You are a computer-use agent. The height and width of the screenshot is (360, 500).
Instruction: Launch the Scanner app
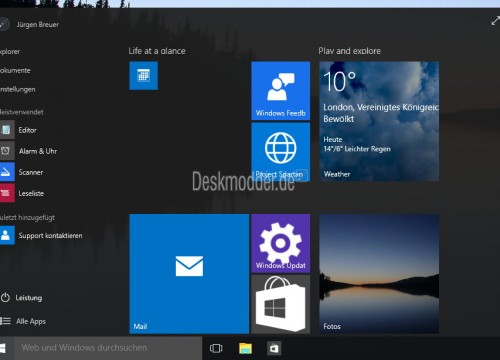tap(31, 172)
